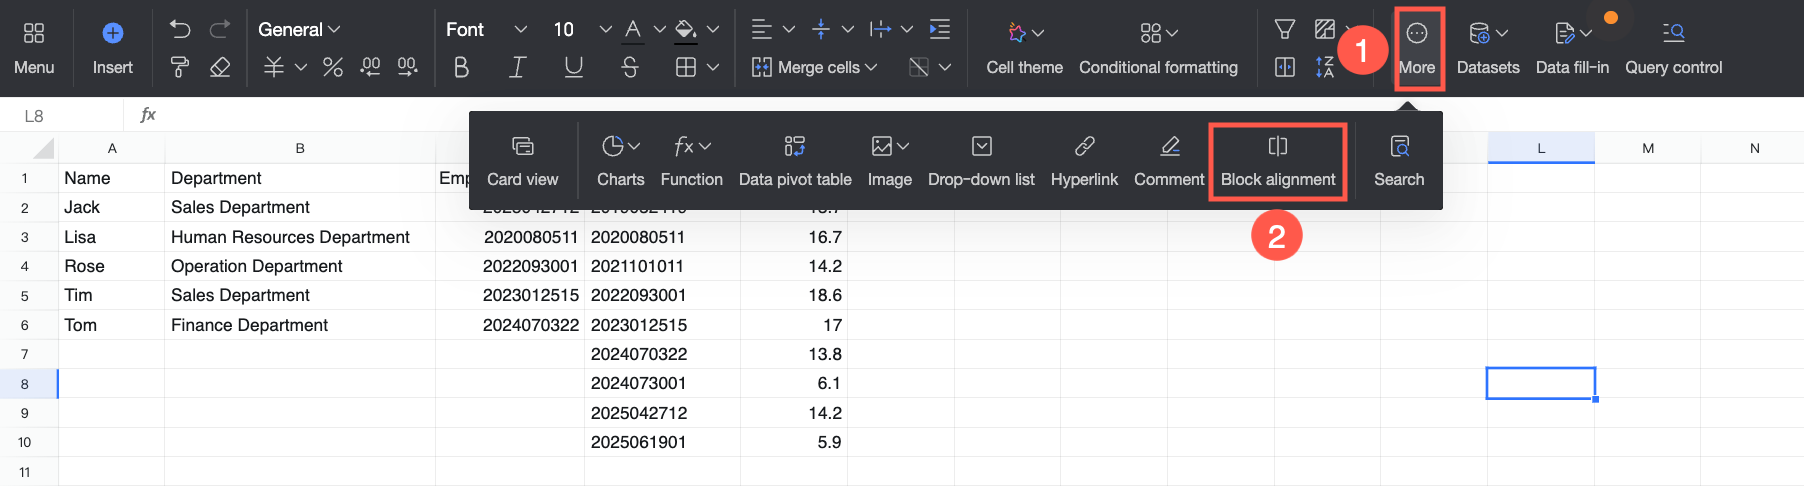Open Cell theme dropdown
The height and width of the screenshot is (486, 1804).
click(1025, 48)
